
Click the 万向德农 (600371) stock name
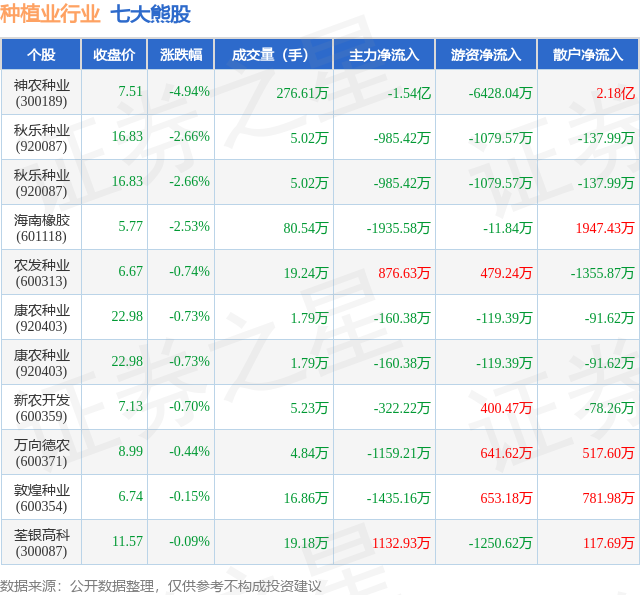pos(41,453)
